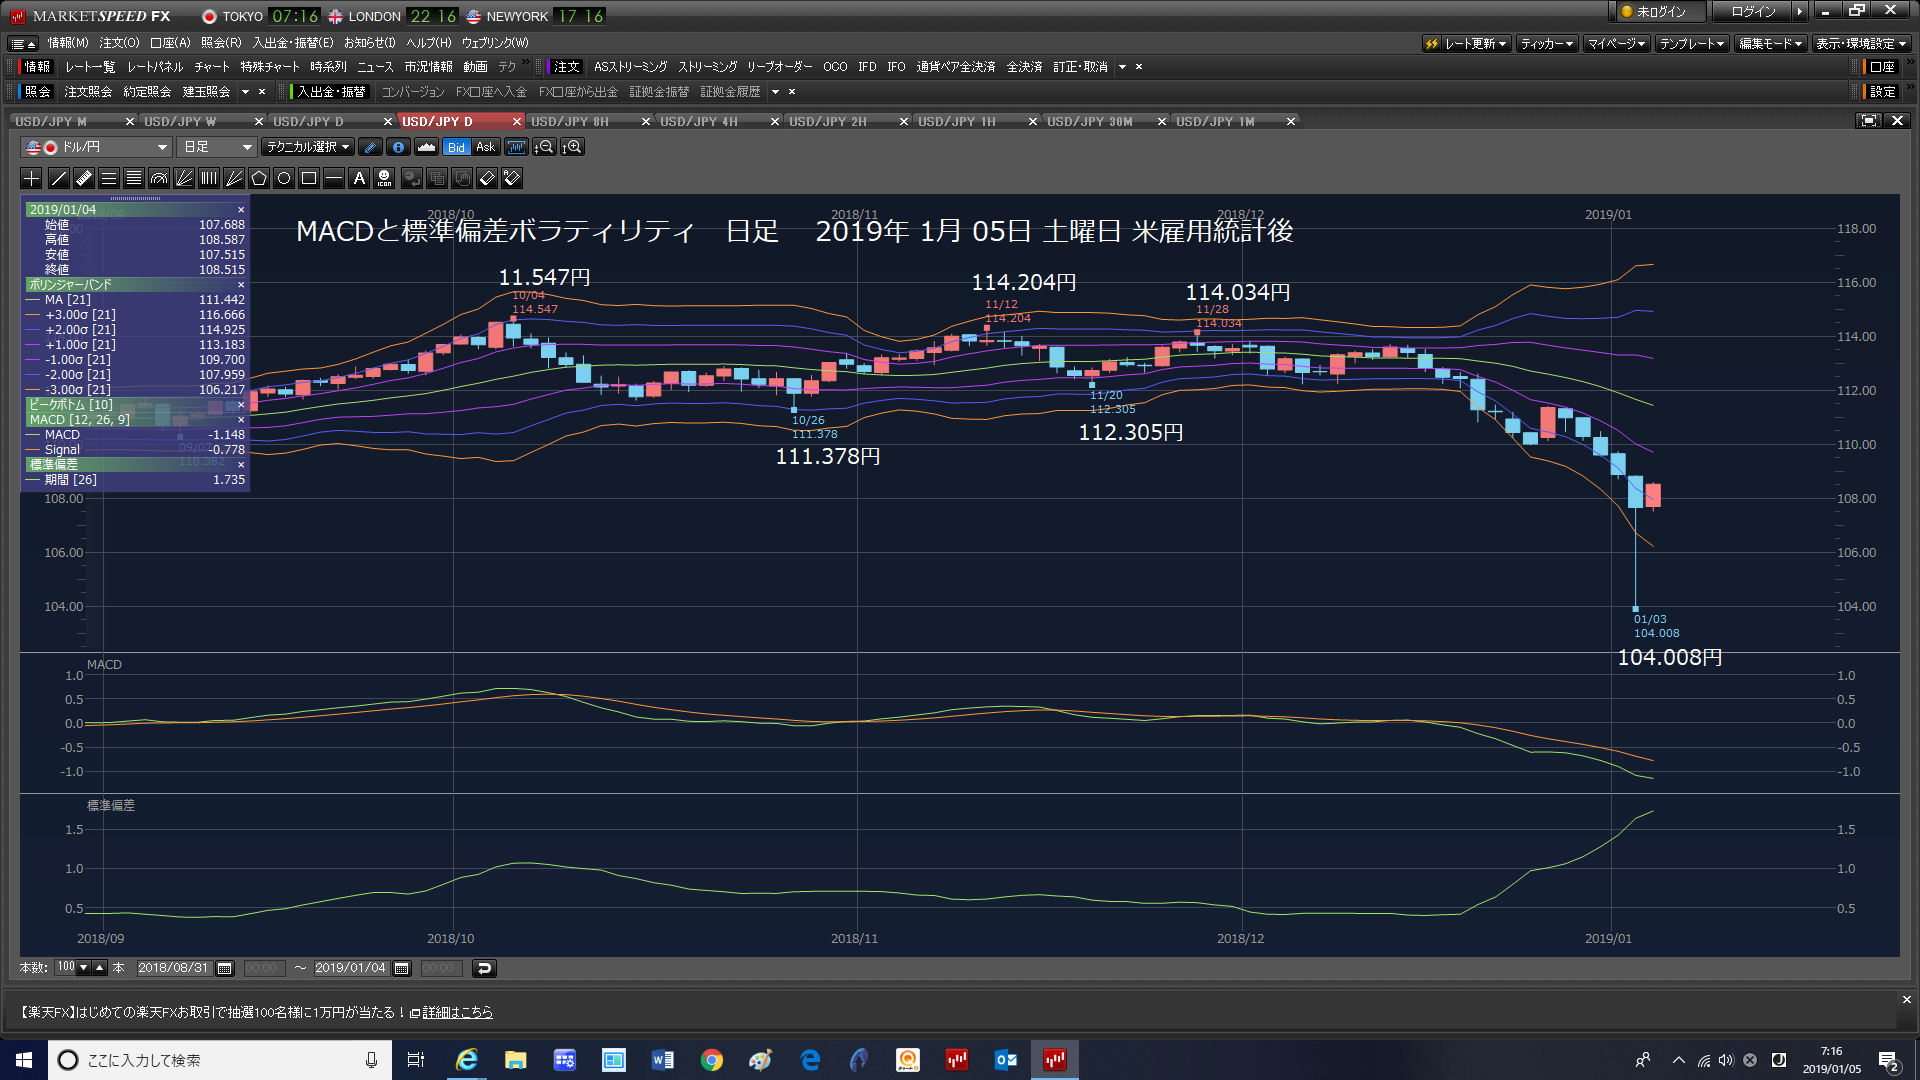Image resolution: width=1920 pixels, height=1080 pixels.
Task: Open the ドル/円 currency pair dropdown
Action: [x=96, y=147]
